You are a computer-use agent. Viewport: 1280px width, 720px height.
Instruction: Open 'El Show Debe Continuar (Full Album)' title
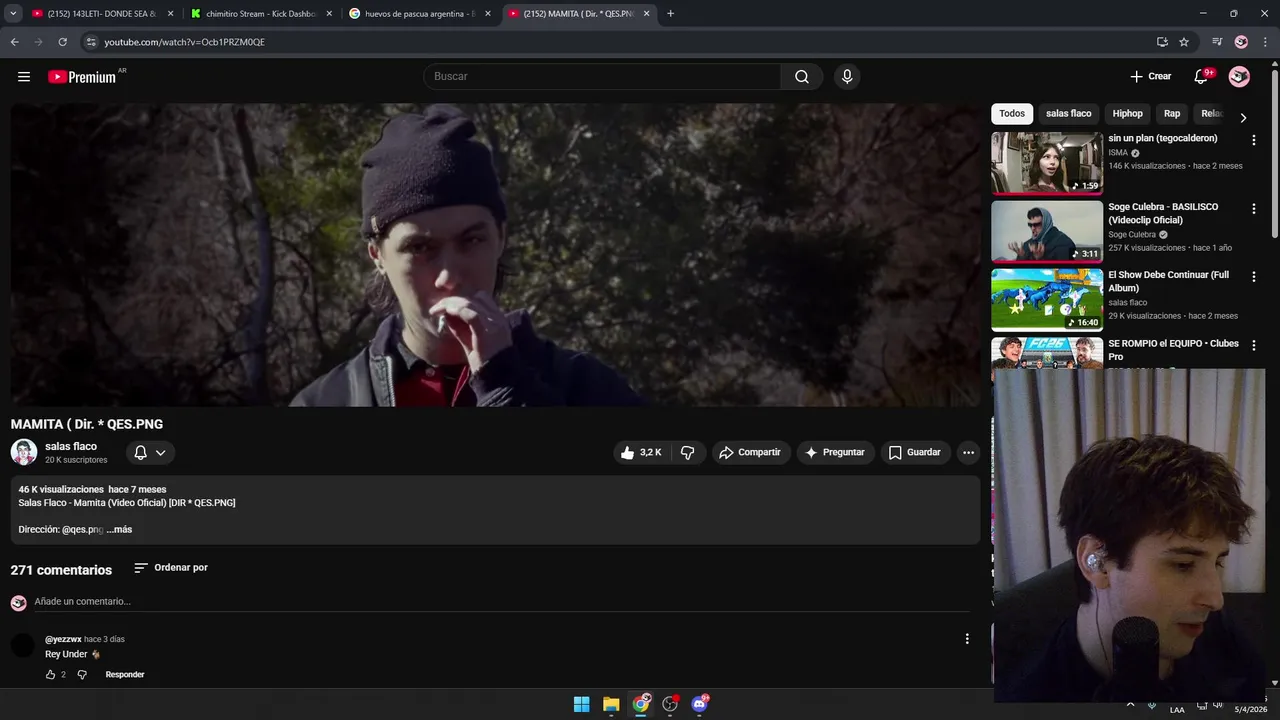(x=1169, y=281)
